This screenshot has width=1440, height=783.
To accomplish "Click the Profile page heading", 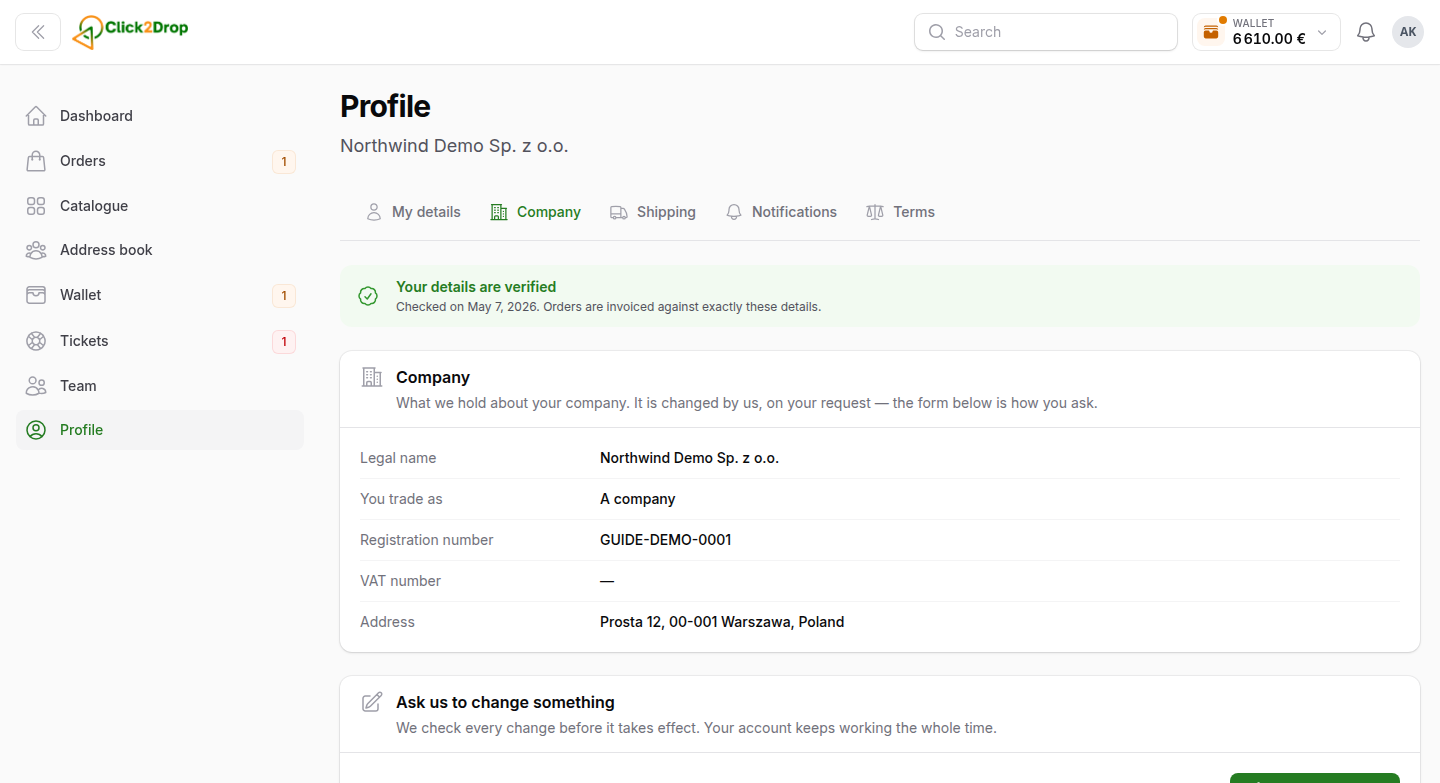I will click(385, 106).
